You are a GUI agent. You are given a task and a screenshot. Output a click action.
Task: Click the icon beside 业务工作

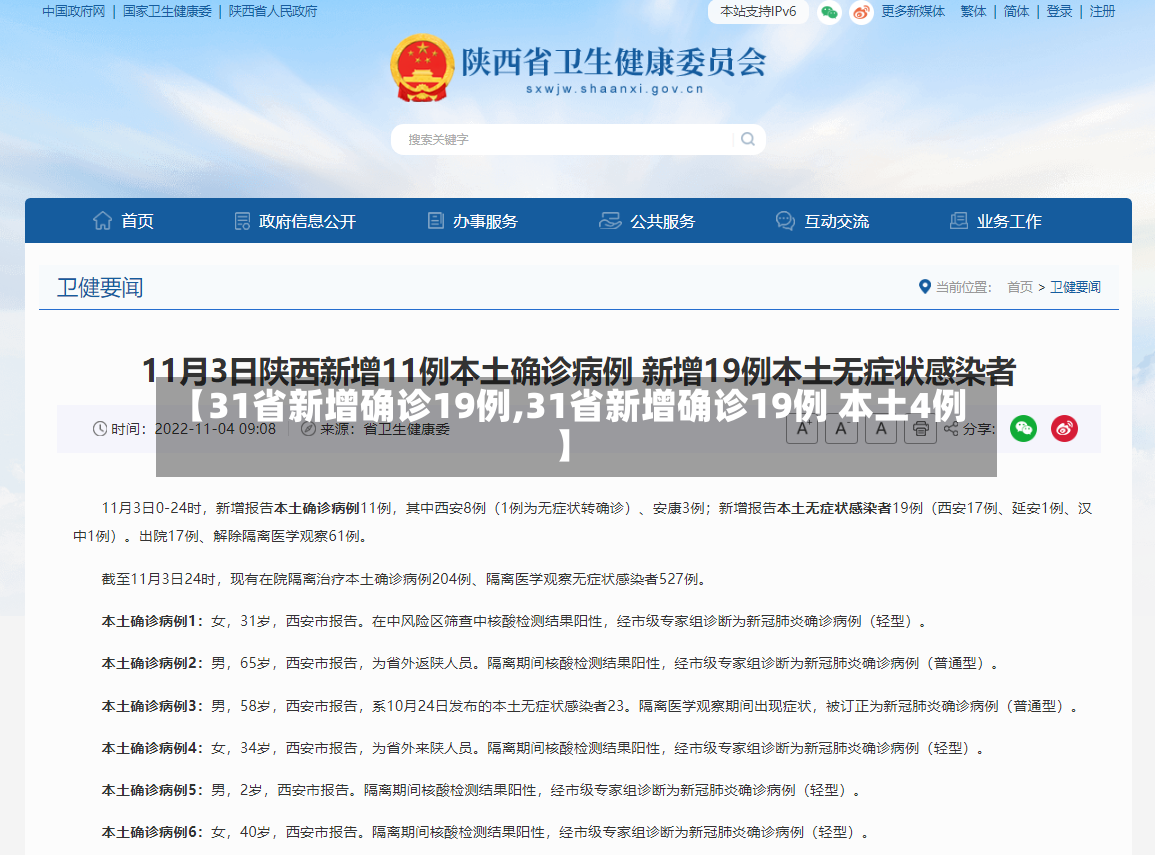coord(958,220)
